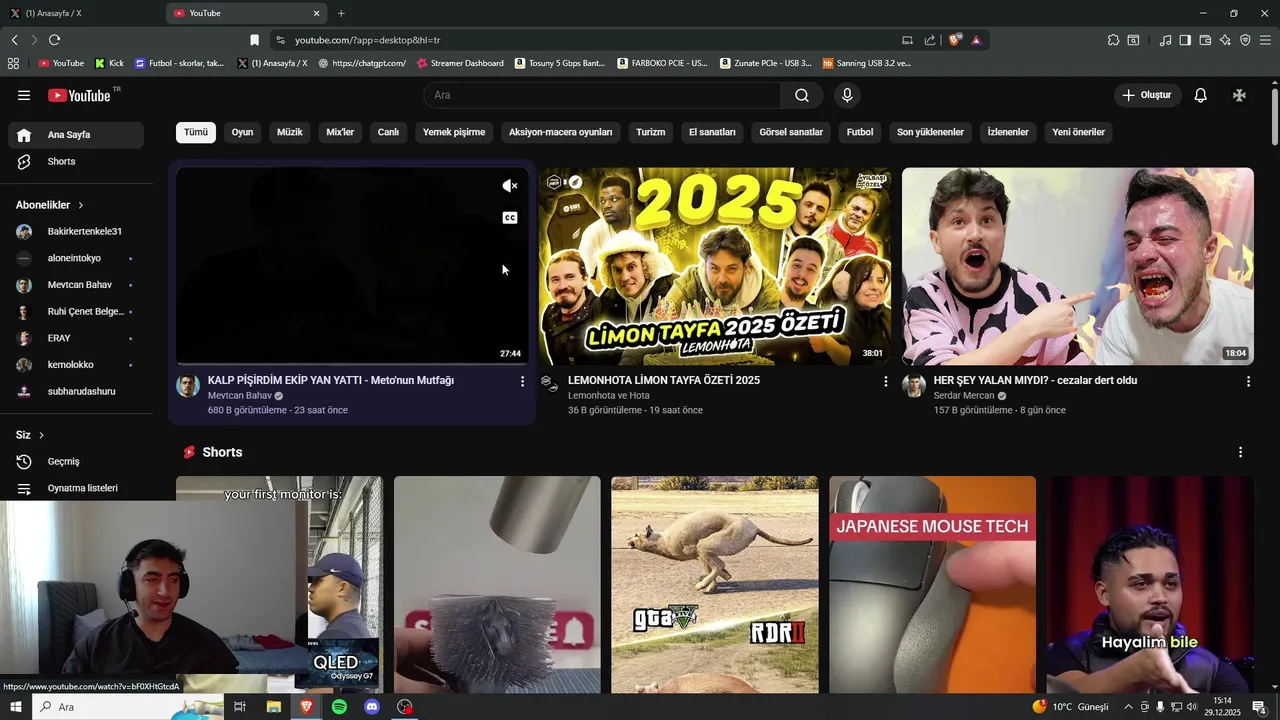Viewport: 1280px width, 720px height.
Task: Click the Oluştur create button
Action: click(x=1148, y=95)
